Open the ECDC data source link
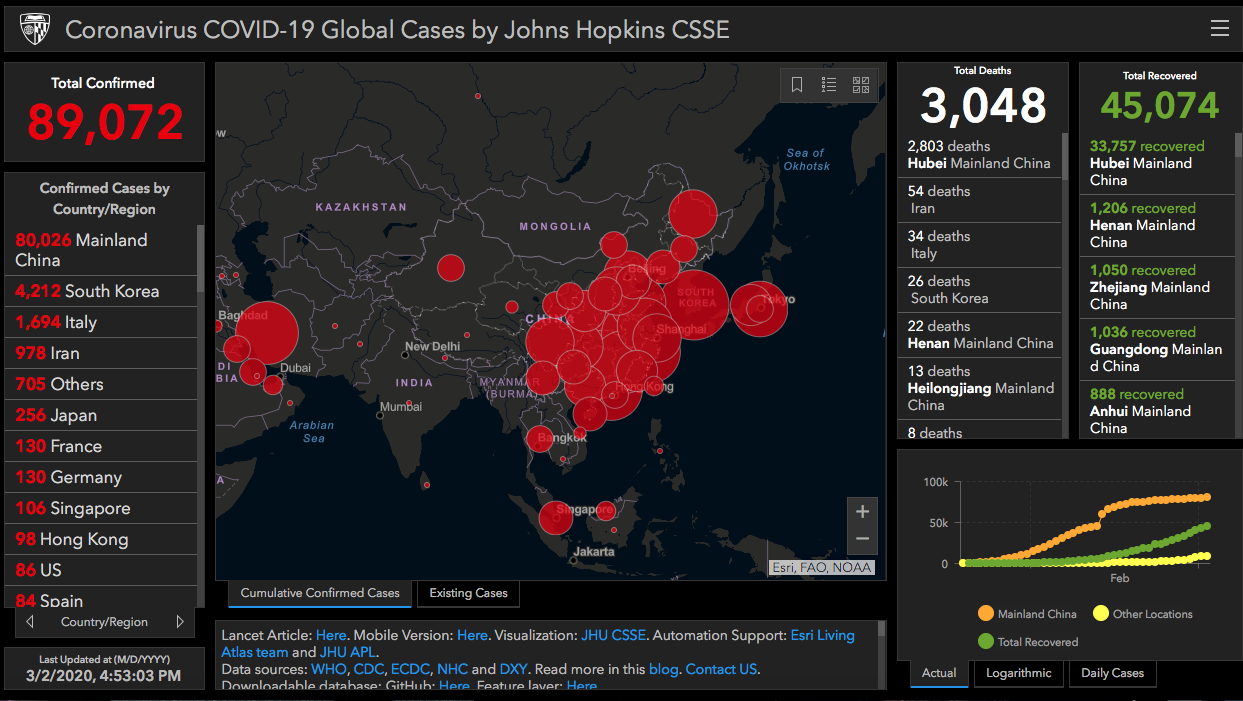Viewport: 1243px width, 701px height. [410, 669]
